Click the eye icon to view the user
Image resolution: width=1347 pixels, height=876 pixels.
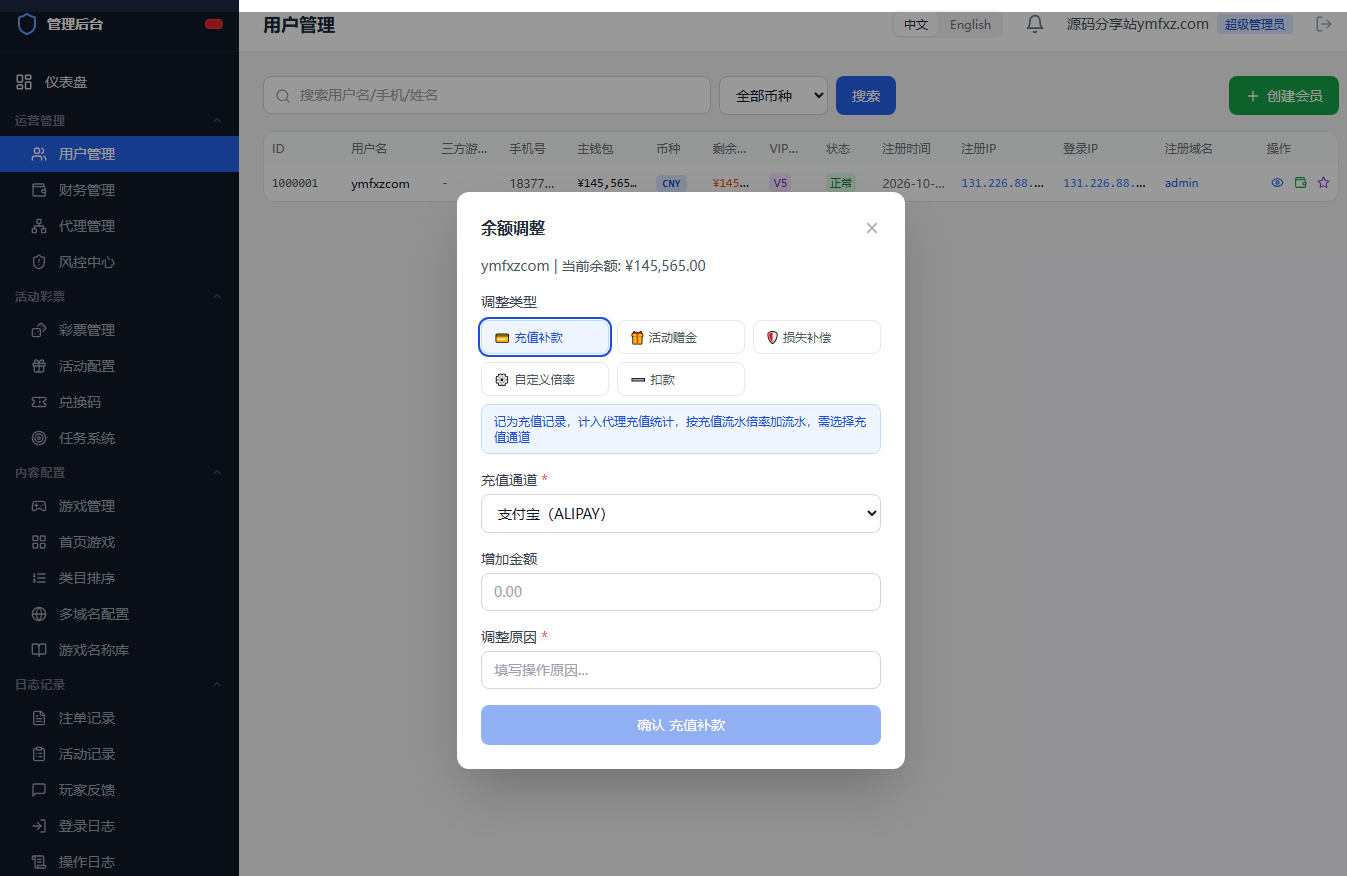1277,183
